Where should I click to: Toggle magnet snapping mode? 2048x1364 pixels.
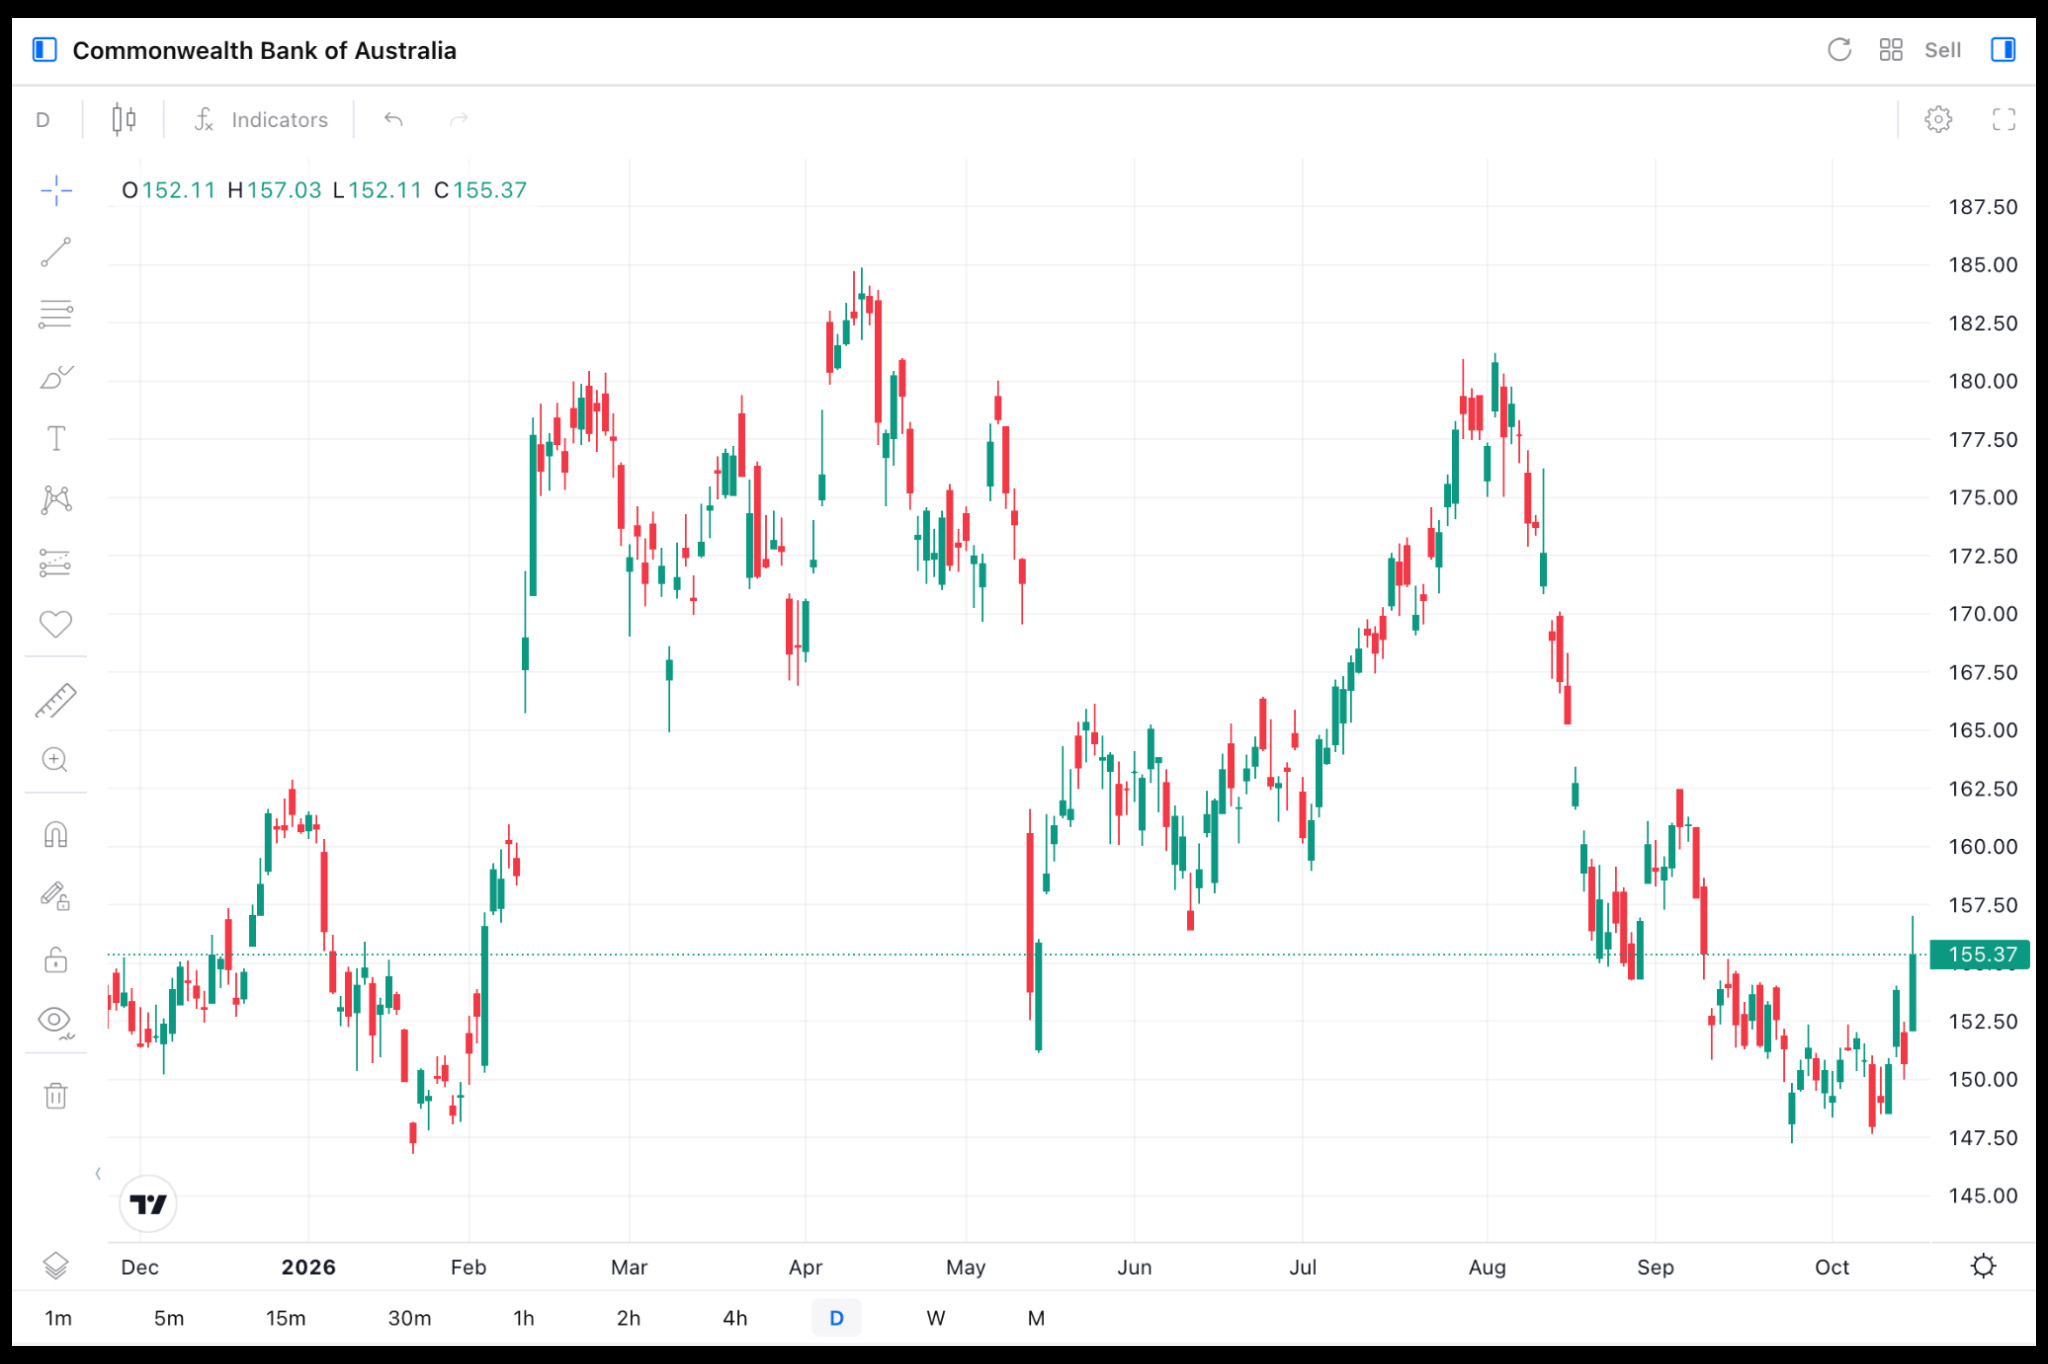point(56,834)
